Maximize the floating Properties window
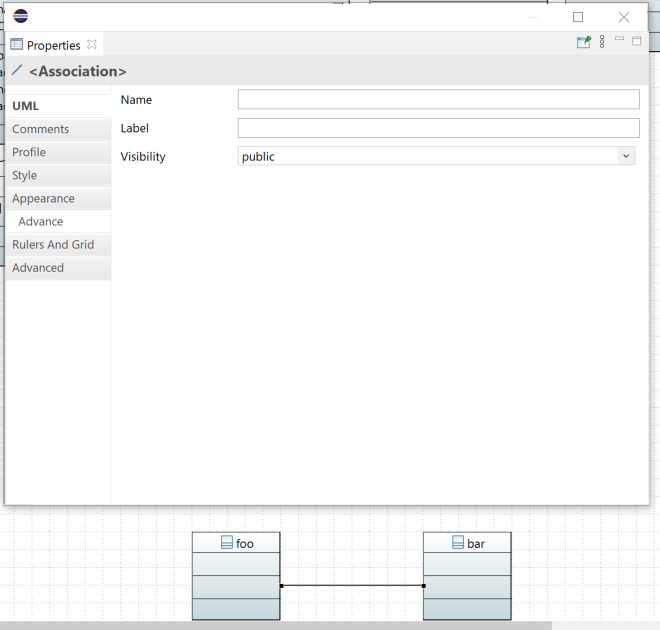Image resolution: width=660 pixels, height=630 pixels. click(578, 17)
